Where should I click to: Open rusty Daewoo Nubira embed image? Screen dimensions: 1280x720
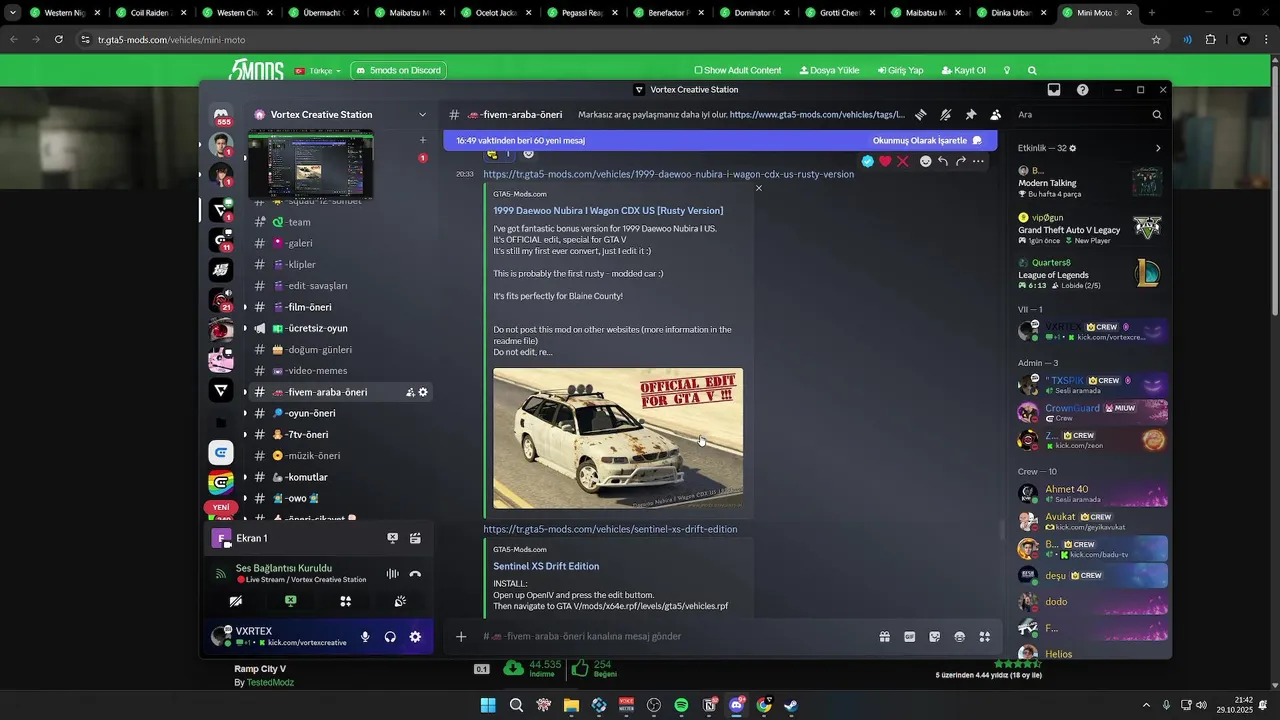pos(618,438)
